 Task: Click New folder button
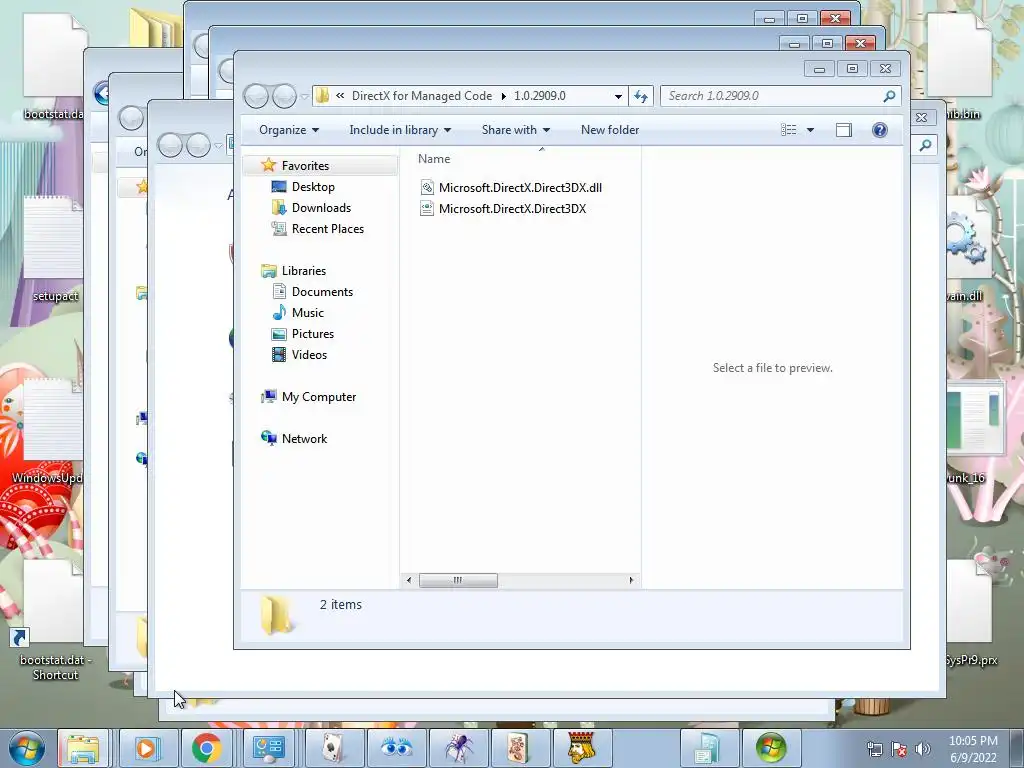click(610, 130)
